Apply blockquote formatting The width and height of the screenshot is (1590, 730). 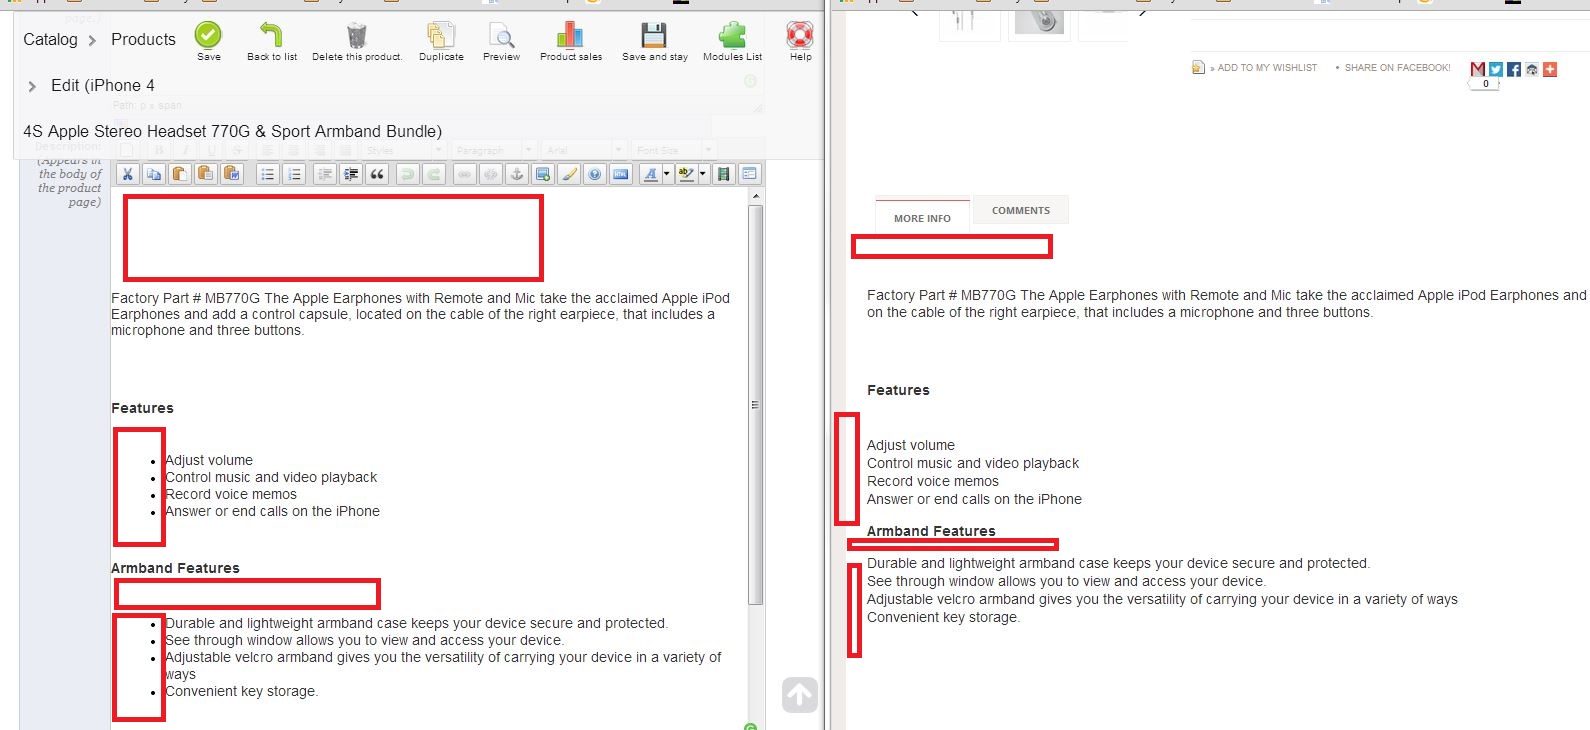click(x=377, y=174)
